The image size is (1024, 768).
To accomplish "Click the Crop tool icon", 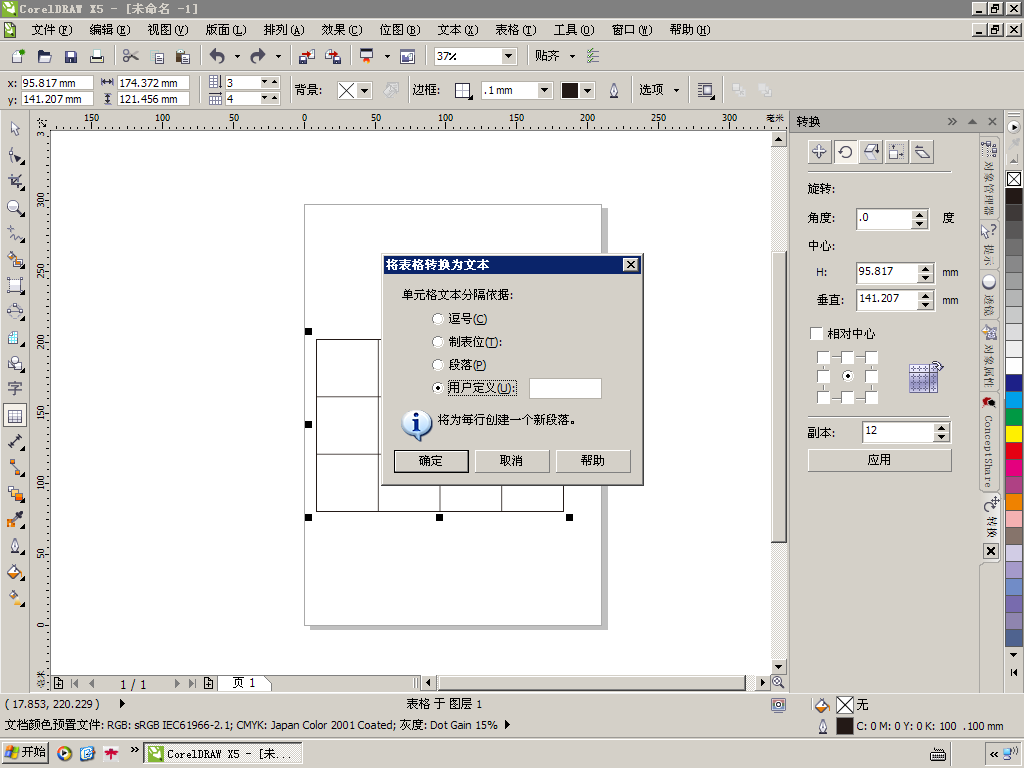I will [15, 181].
